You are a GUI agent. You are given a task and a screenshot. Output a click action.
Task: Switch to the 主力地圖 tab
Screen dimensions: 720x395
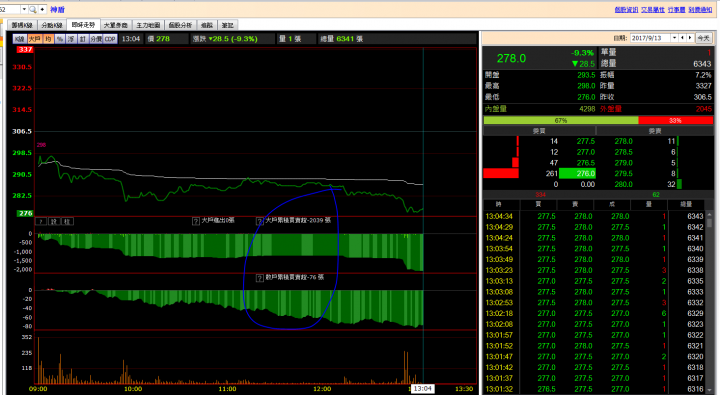[x=148, y=25]
